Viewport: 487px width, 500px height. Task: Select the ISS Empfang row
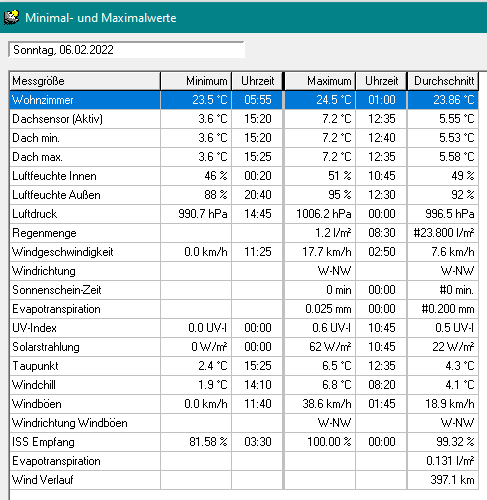(244, 442)
